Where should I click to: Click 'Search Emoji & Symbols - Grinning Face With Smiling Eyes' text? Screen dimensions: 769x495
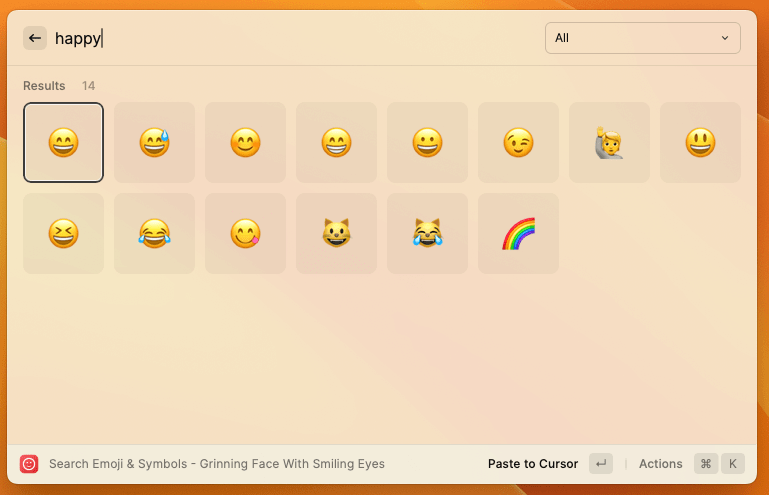(x=217, y=464)
